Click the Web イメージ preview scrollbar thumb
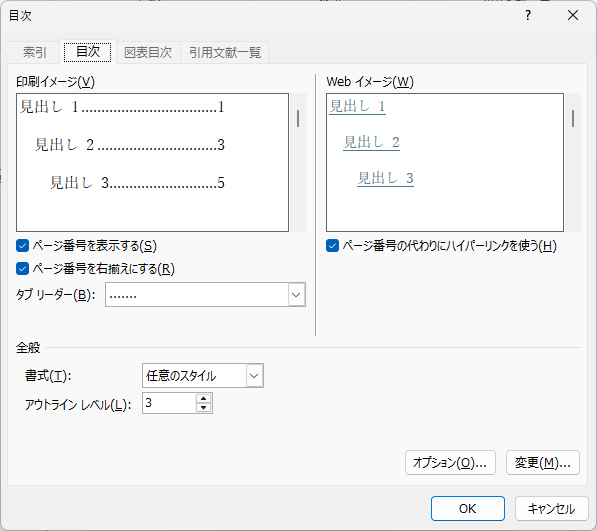This screenshot has width=597, height=531. 573,119
